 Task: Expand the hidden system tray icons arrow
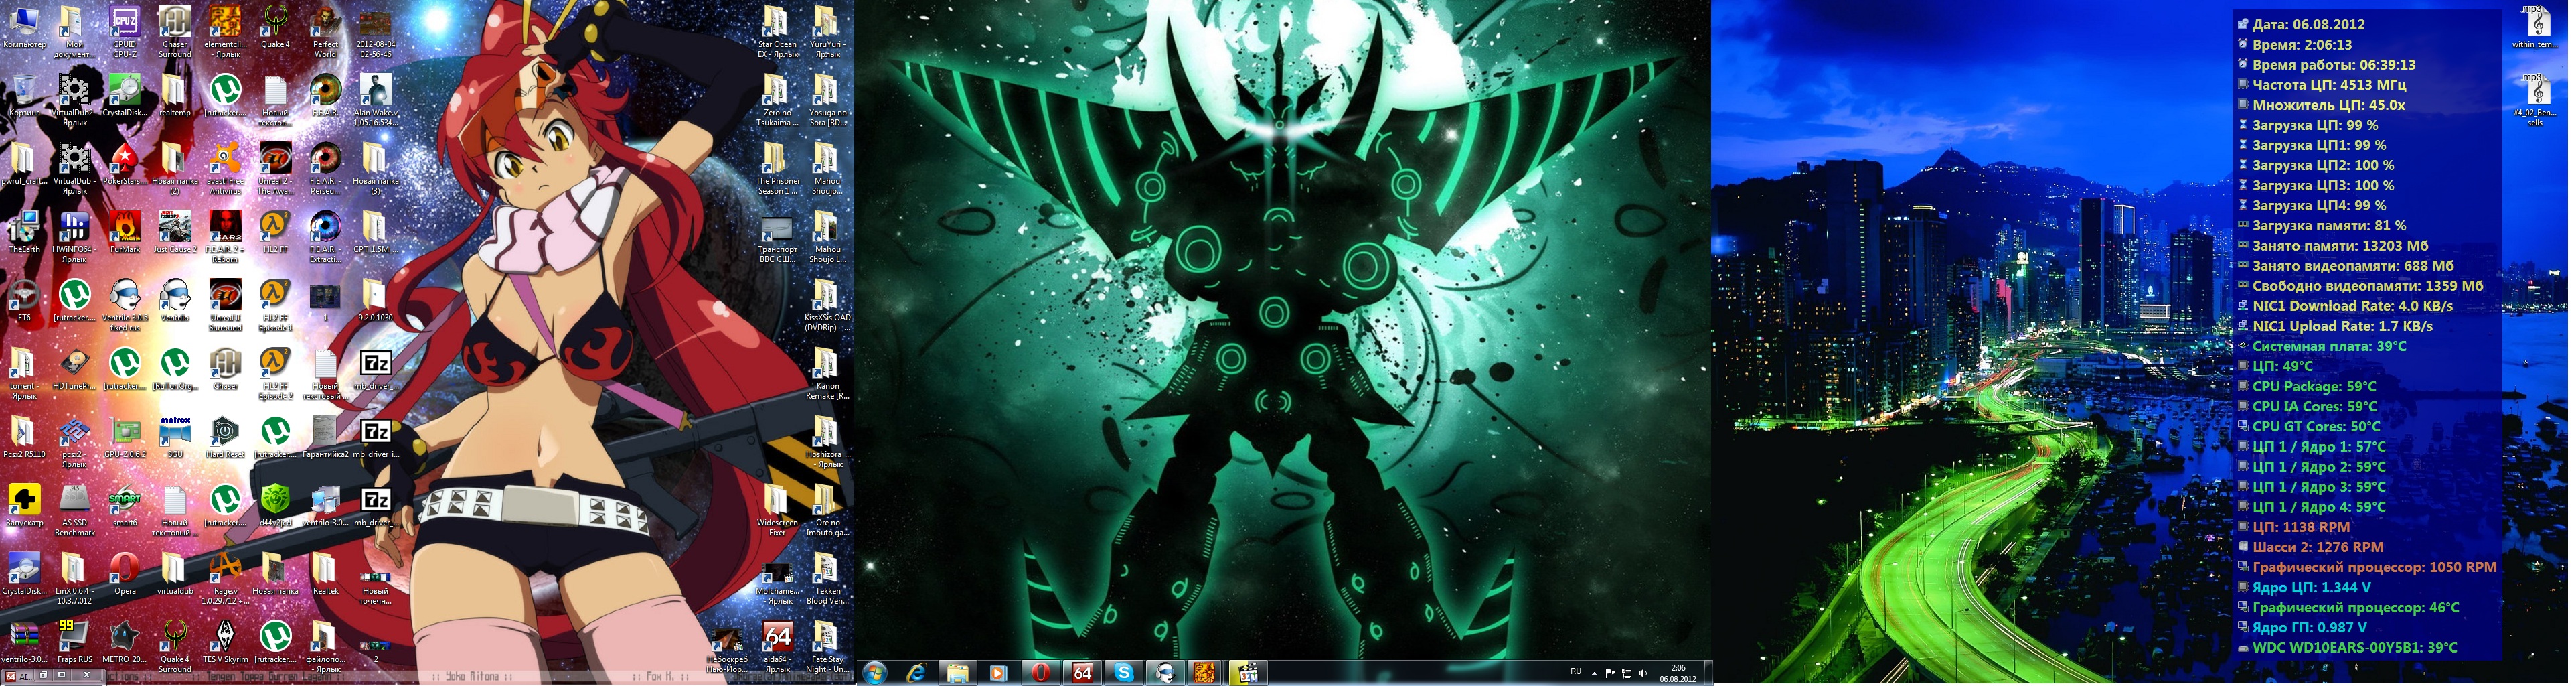coord(1594,673)
